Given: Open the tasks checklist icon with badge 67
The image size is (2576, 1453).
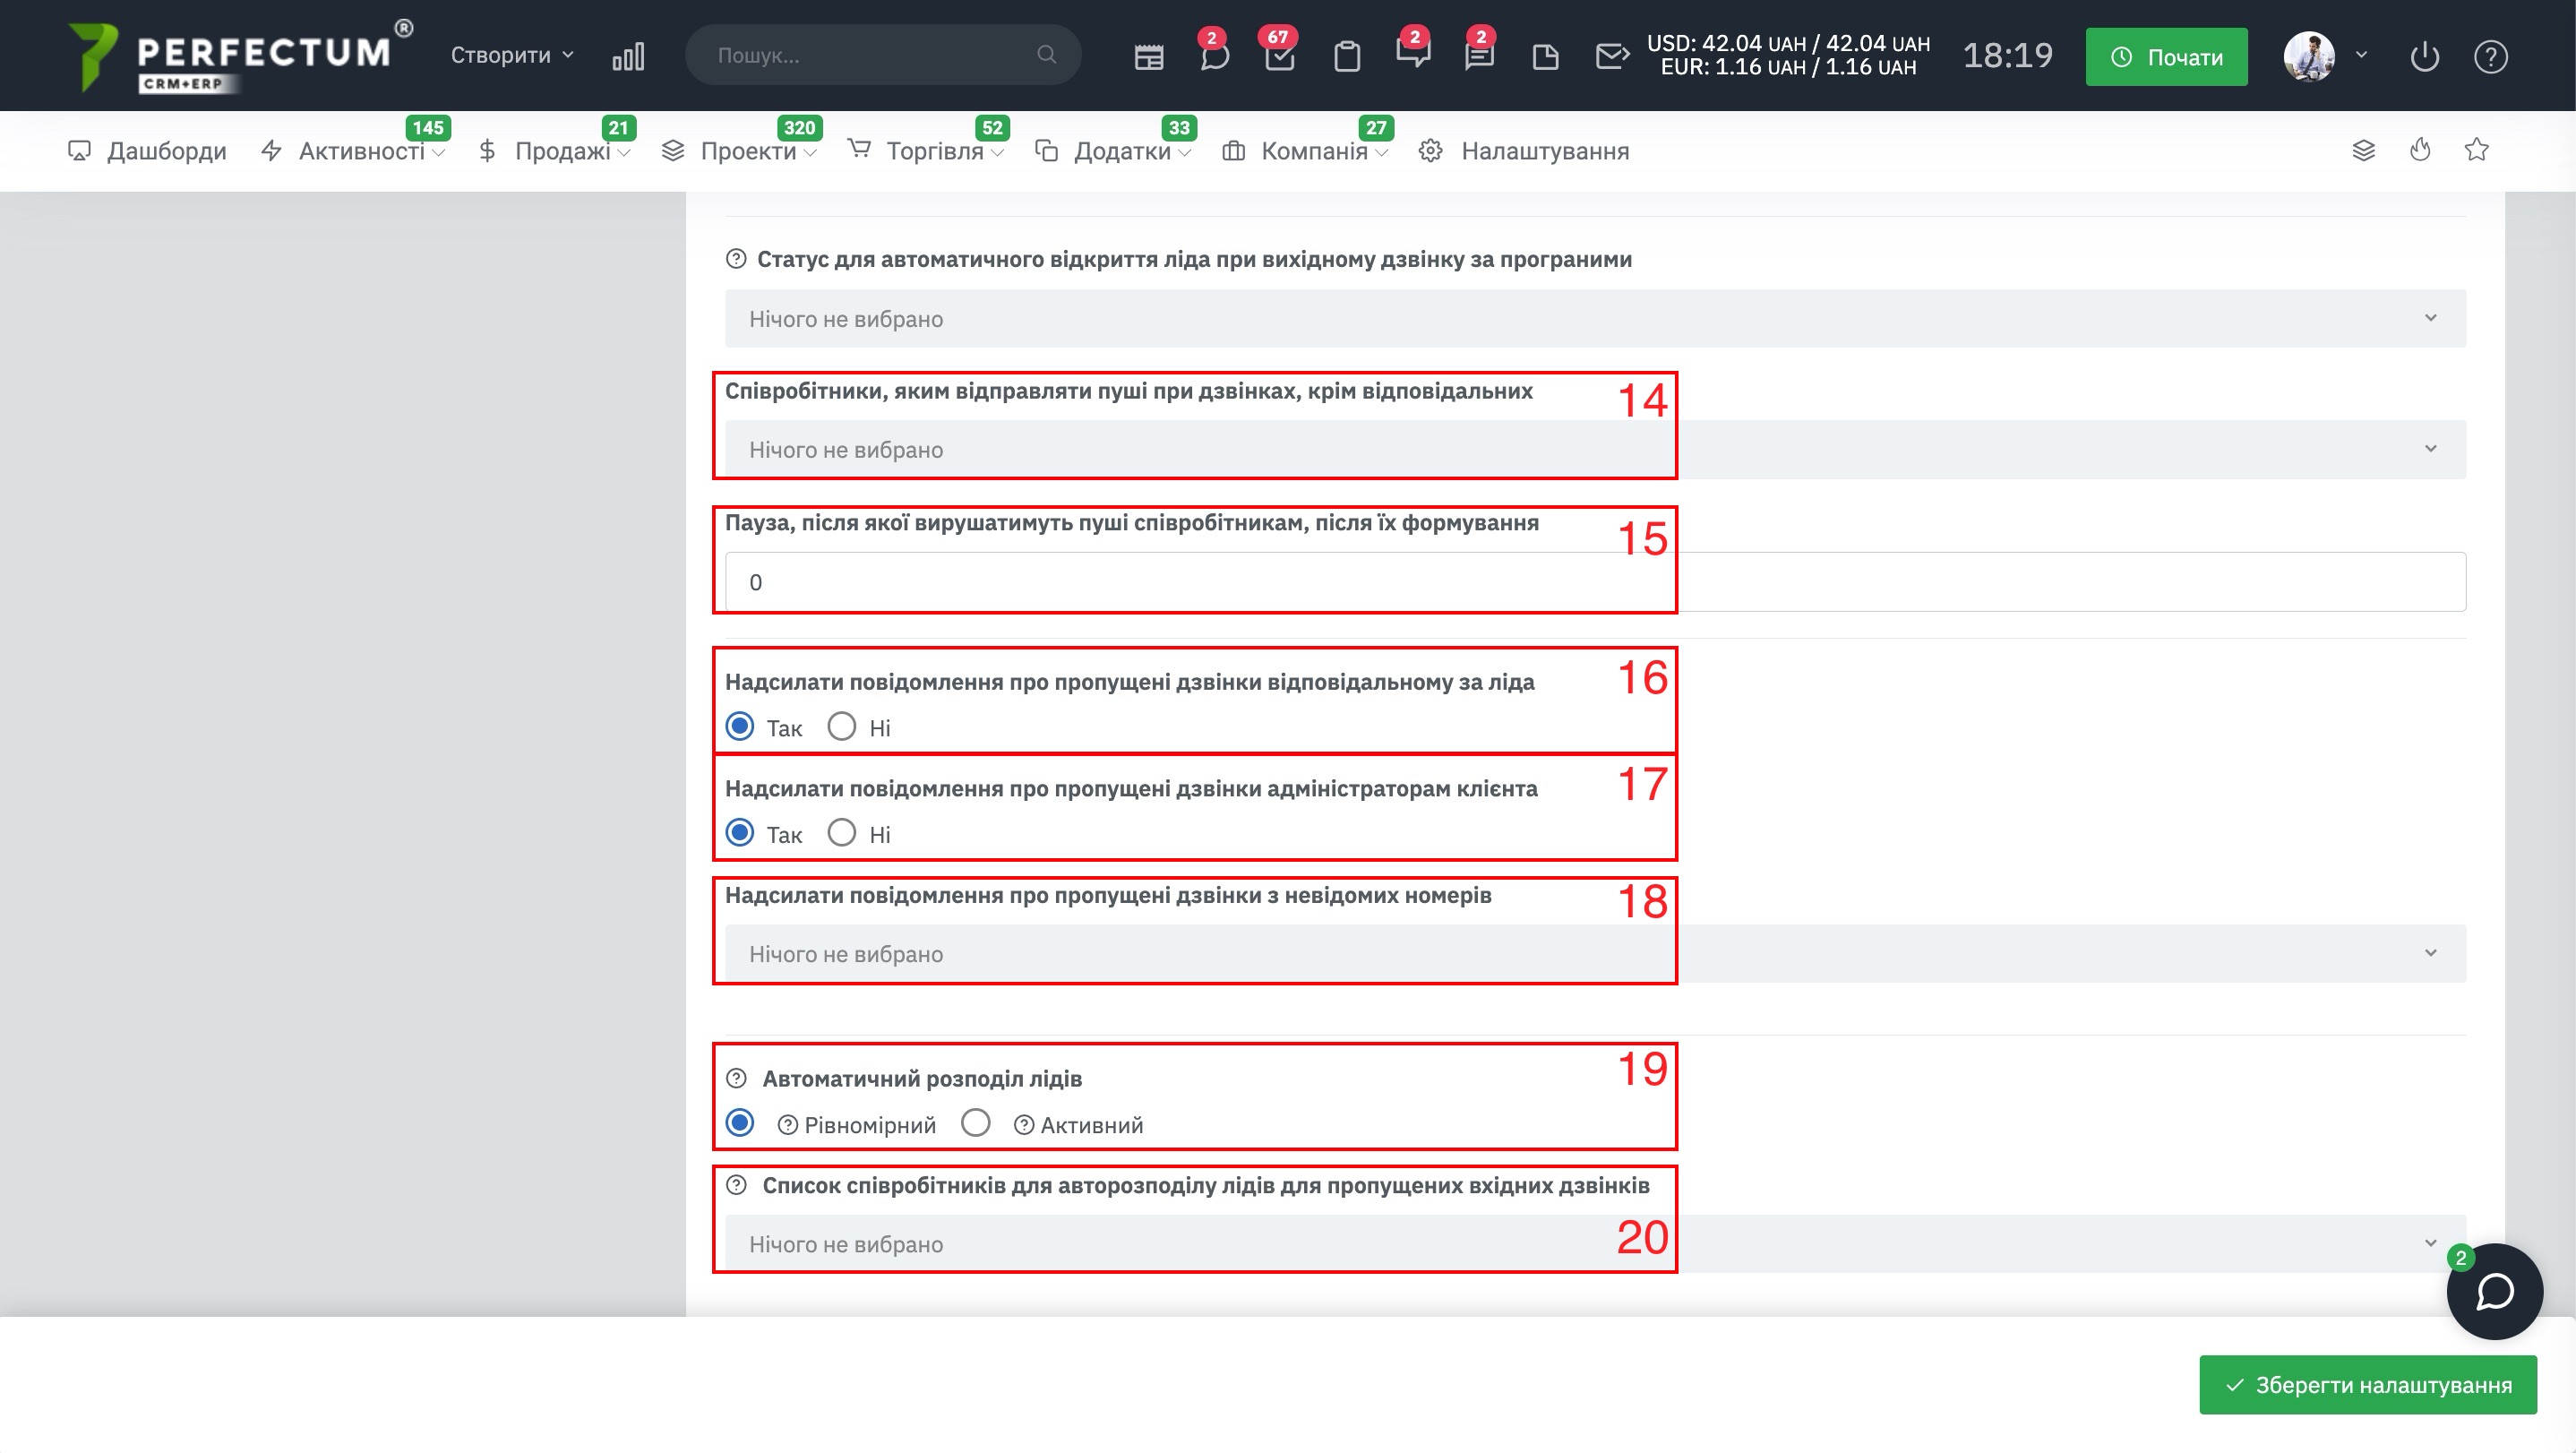Looking at the screenshot, I should click(x=1279, y=56).
